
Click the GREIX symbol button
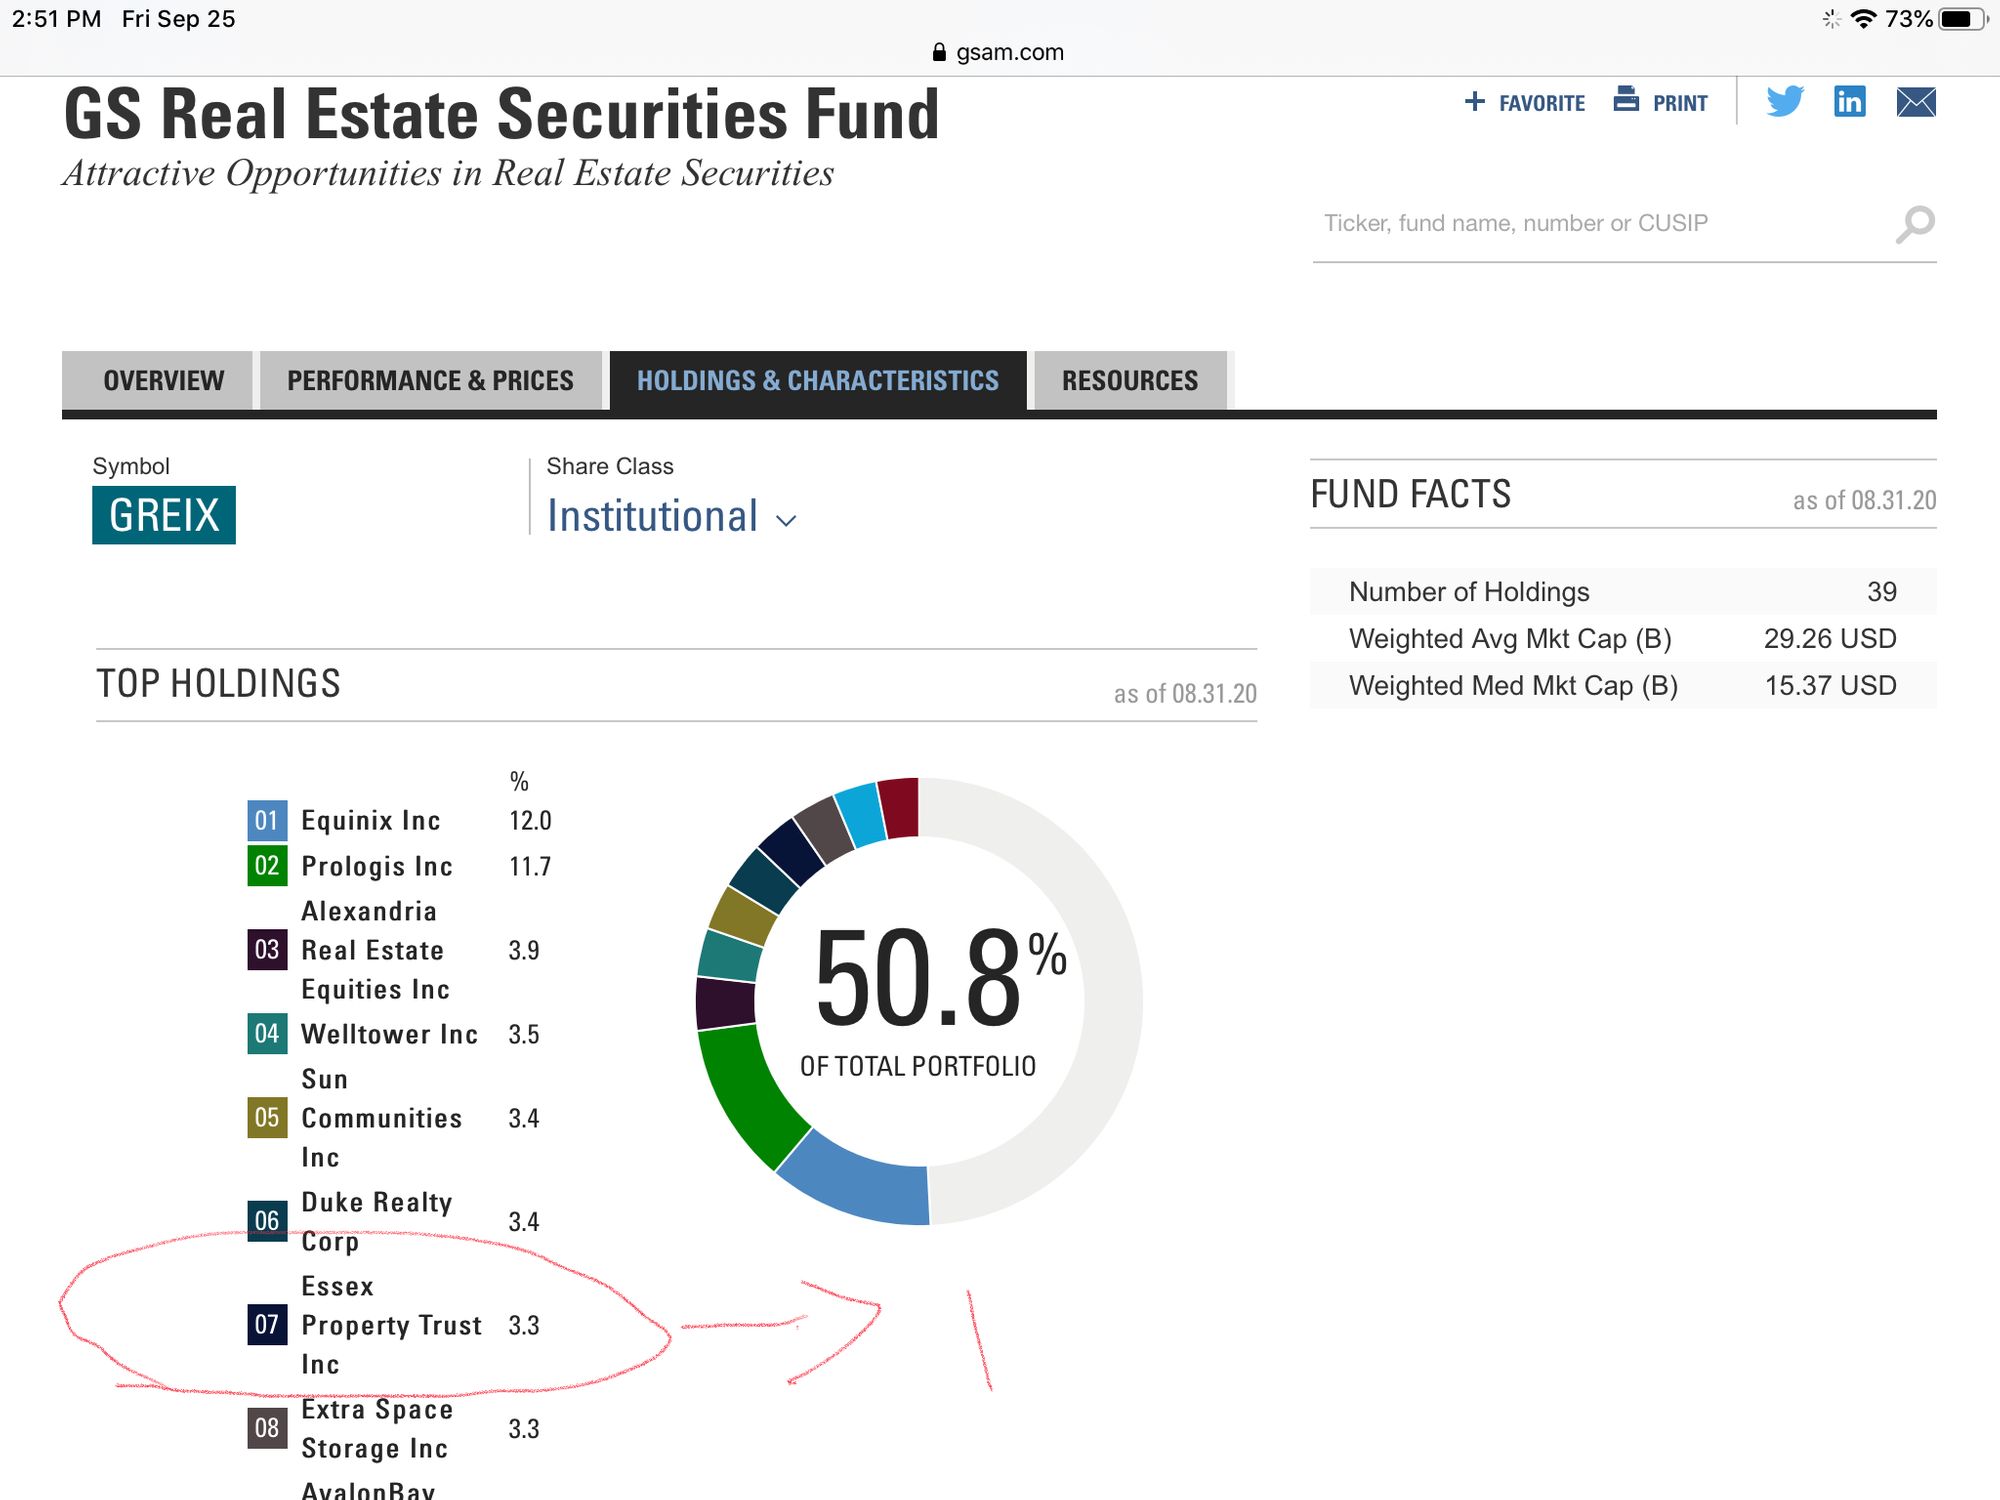164,515
